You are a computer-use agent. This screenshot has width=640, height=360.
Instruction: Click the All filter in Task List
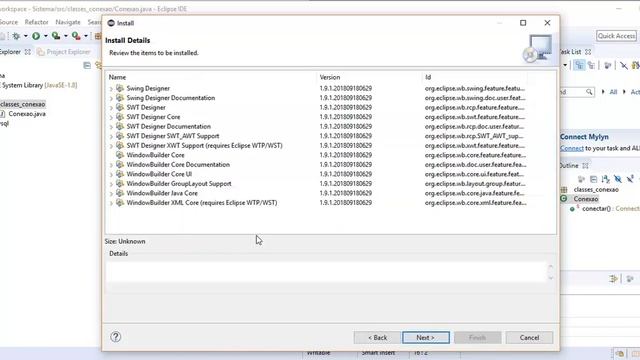click(x=613, y=92)
